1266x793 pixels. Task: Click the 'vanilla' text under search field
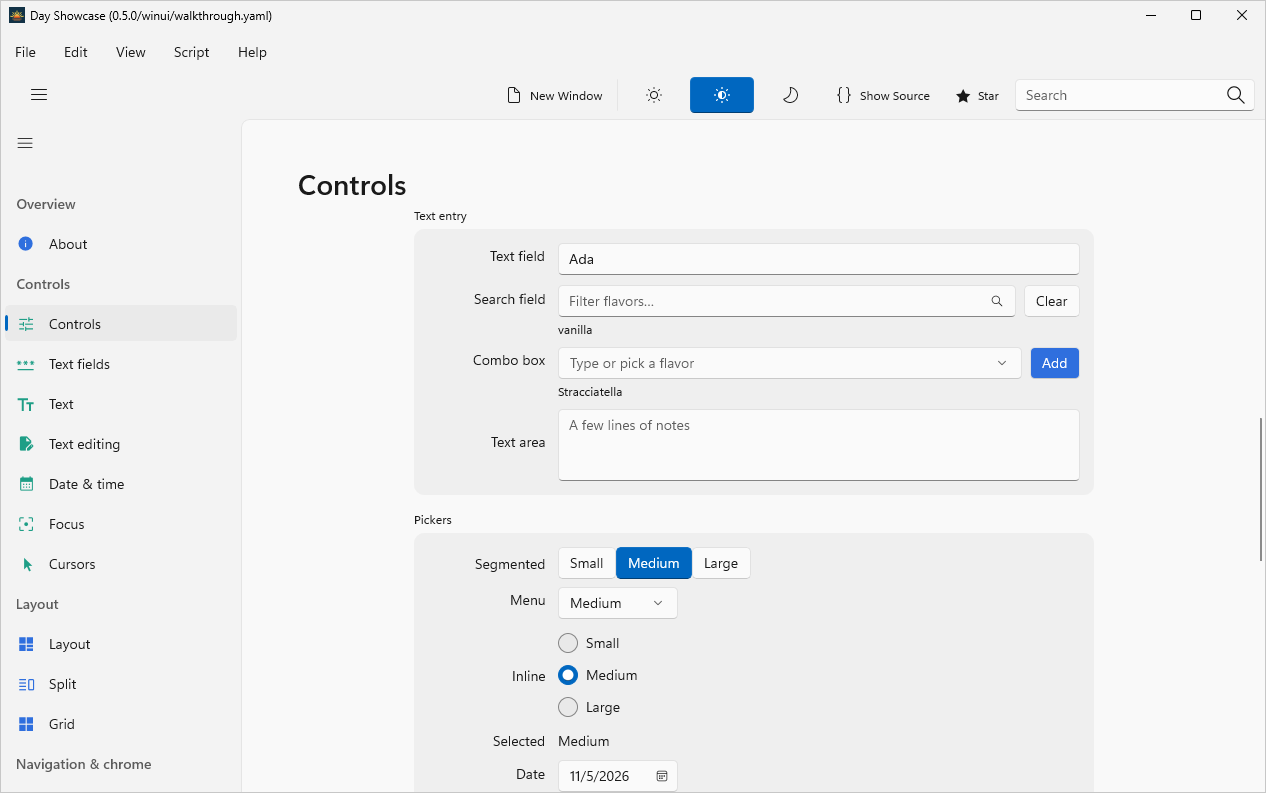point(575,330)
